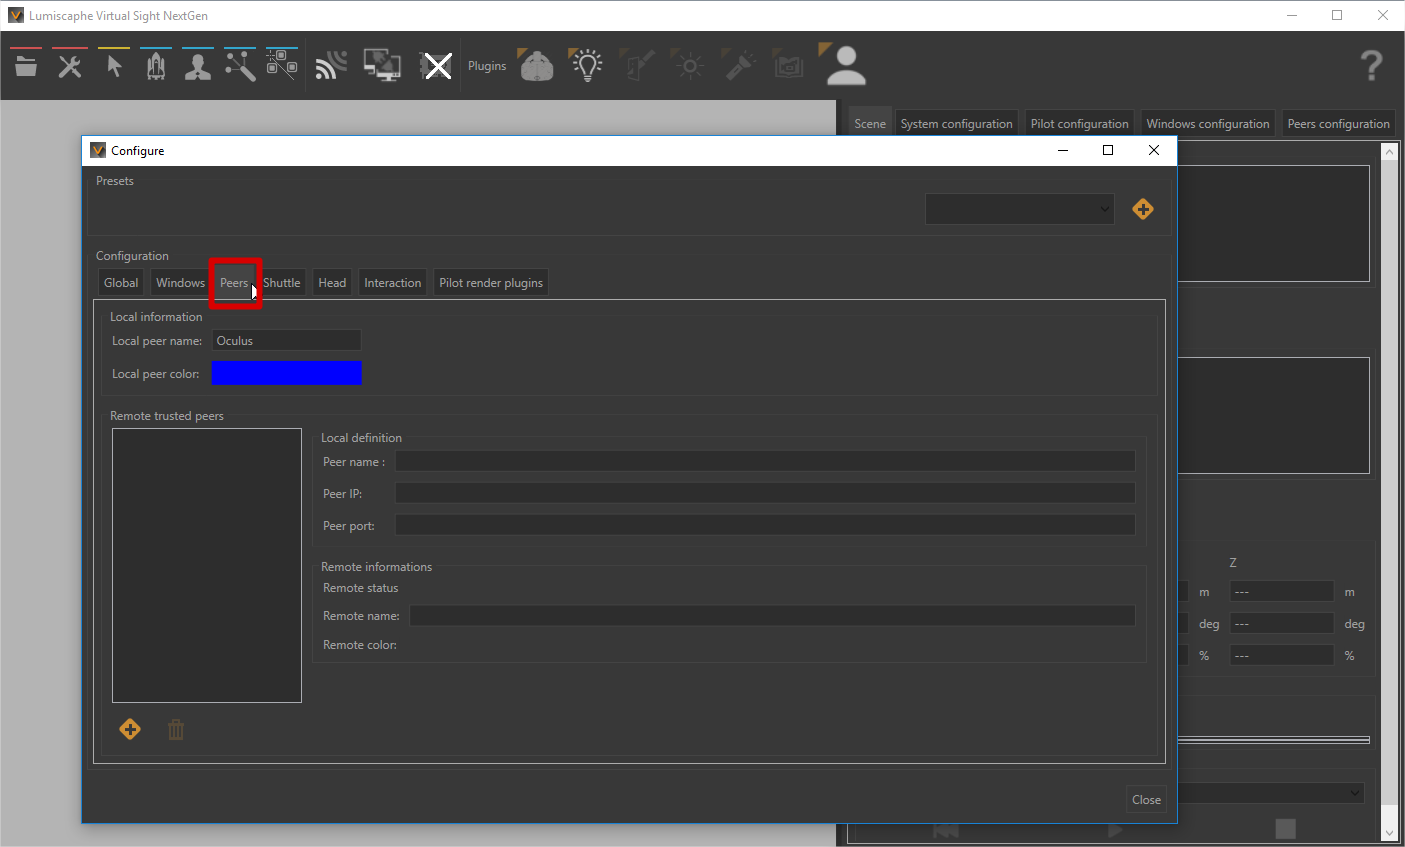The width and height of the screenshot is (1405, 847).
Task: Open the wrench and screwdriver configure tool
Action: click(70, 66)
